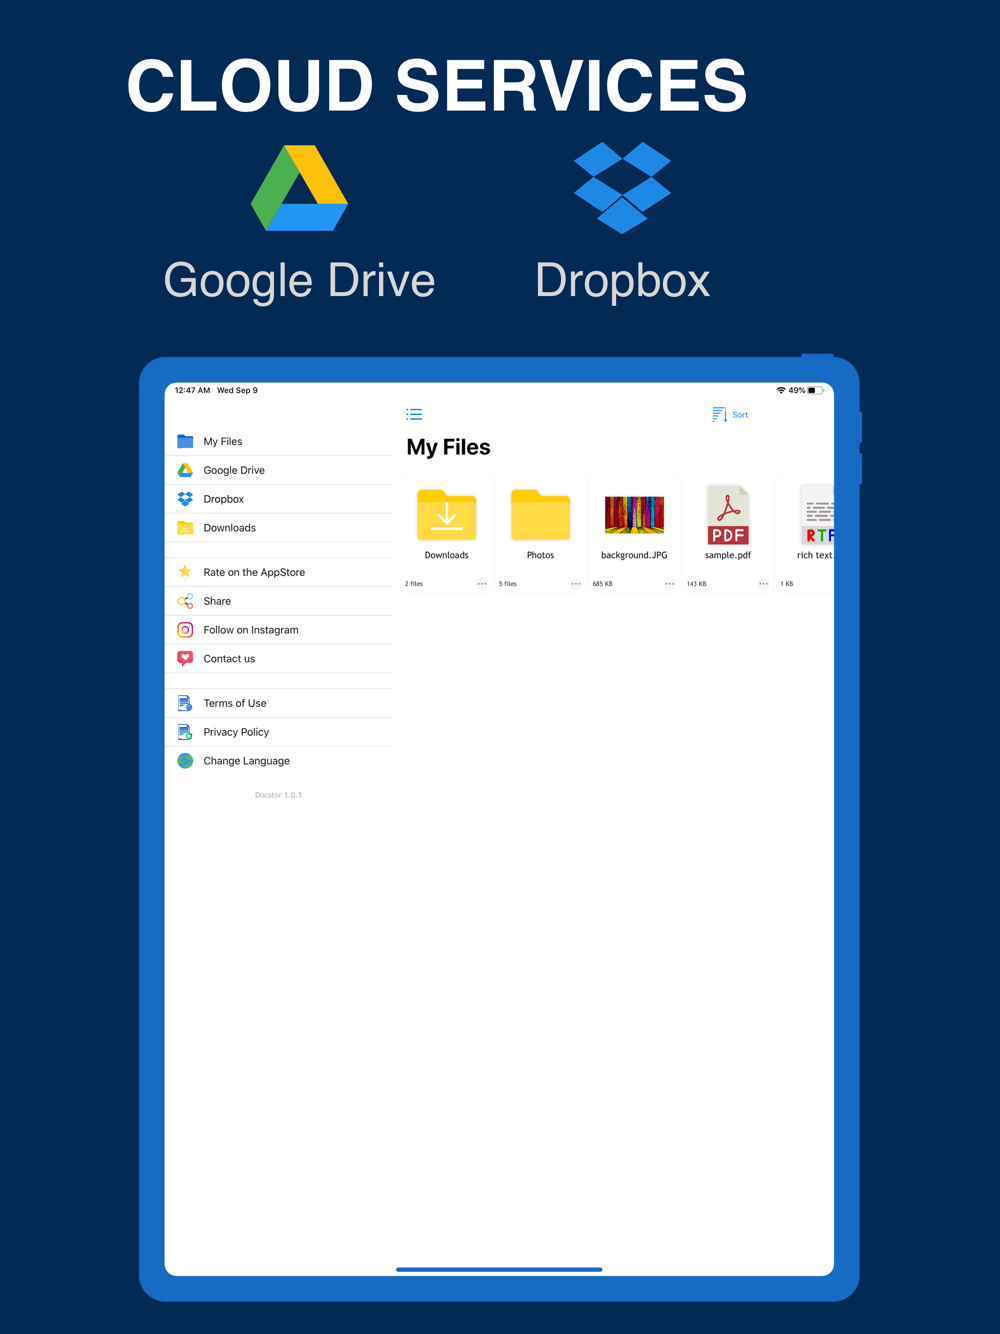The width and height of the screenshot is (1000, 1334).
Task: Open Terms of Use
Action: [279, 703]
